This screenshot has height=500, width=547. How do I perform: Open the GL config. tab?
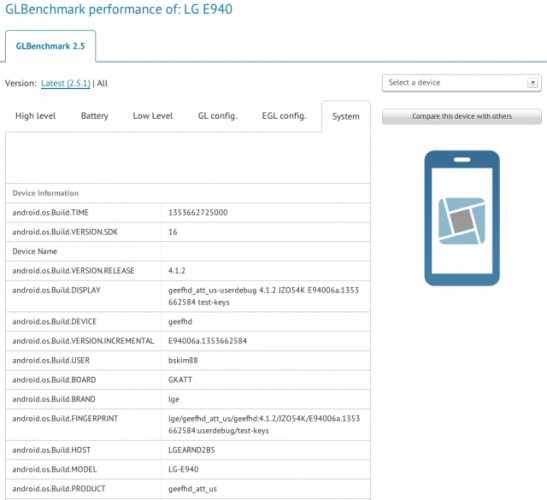pos(218,116)
